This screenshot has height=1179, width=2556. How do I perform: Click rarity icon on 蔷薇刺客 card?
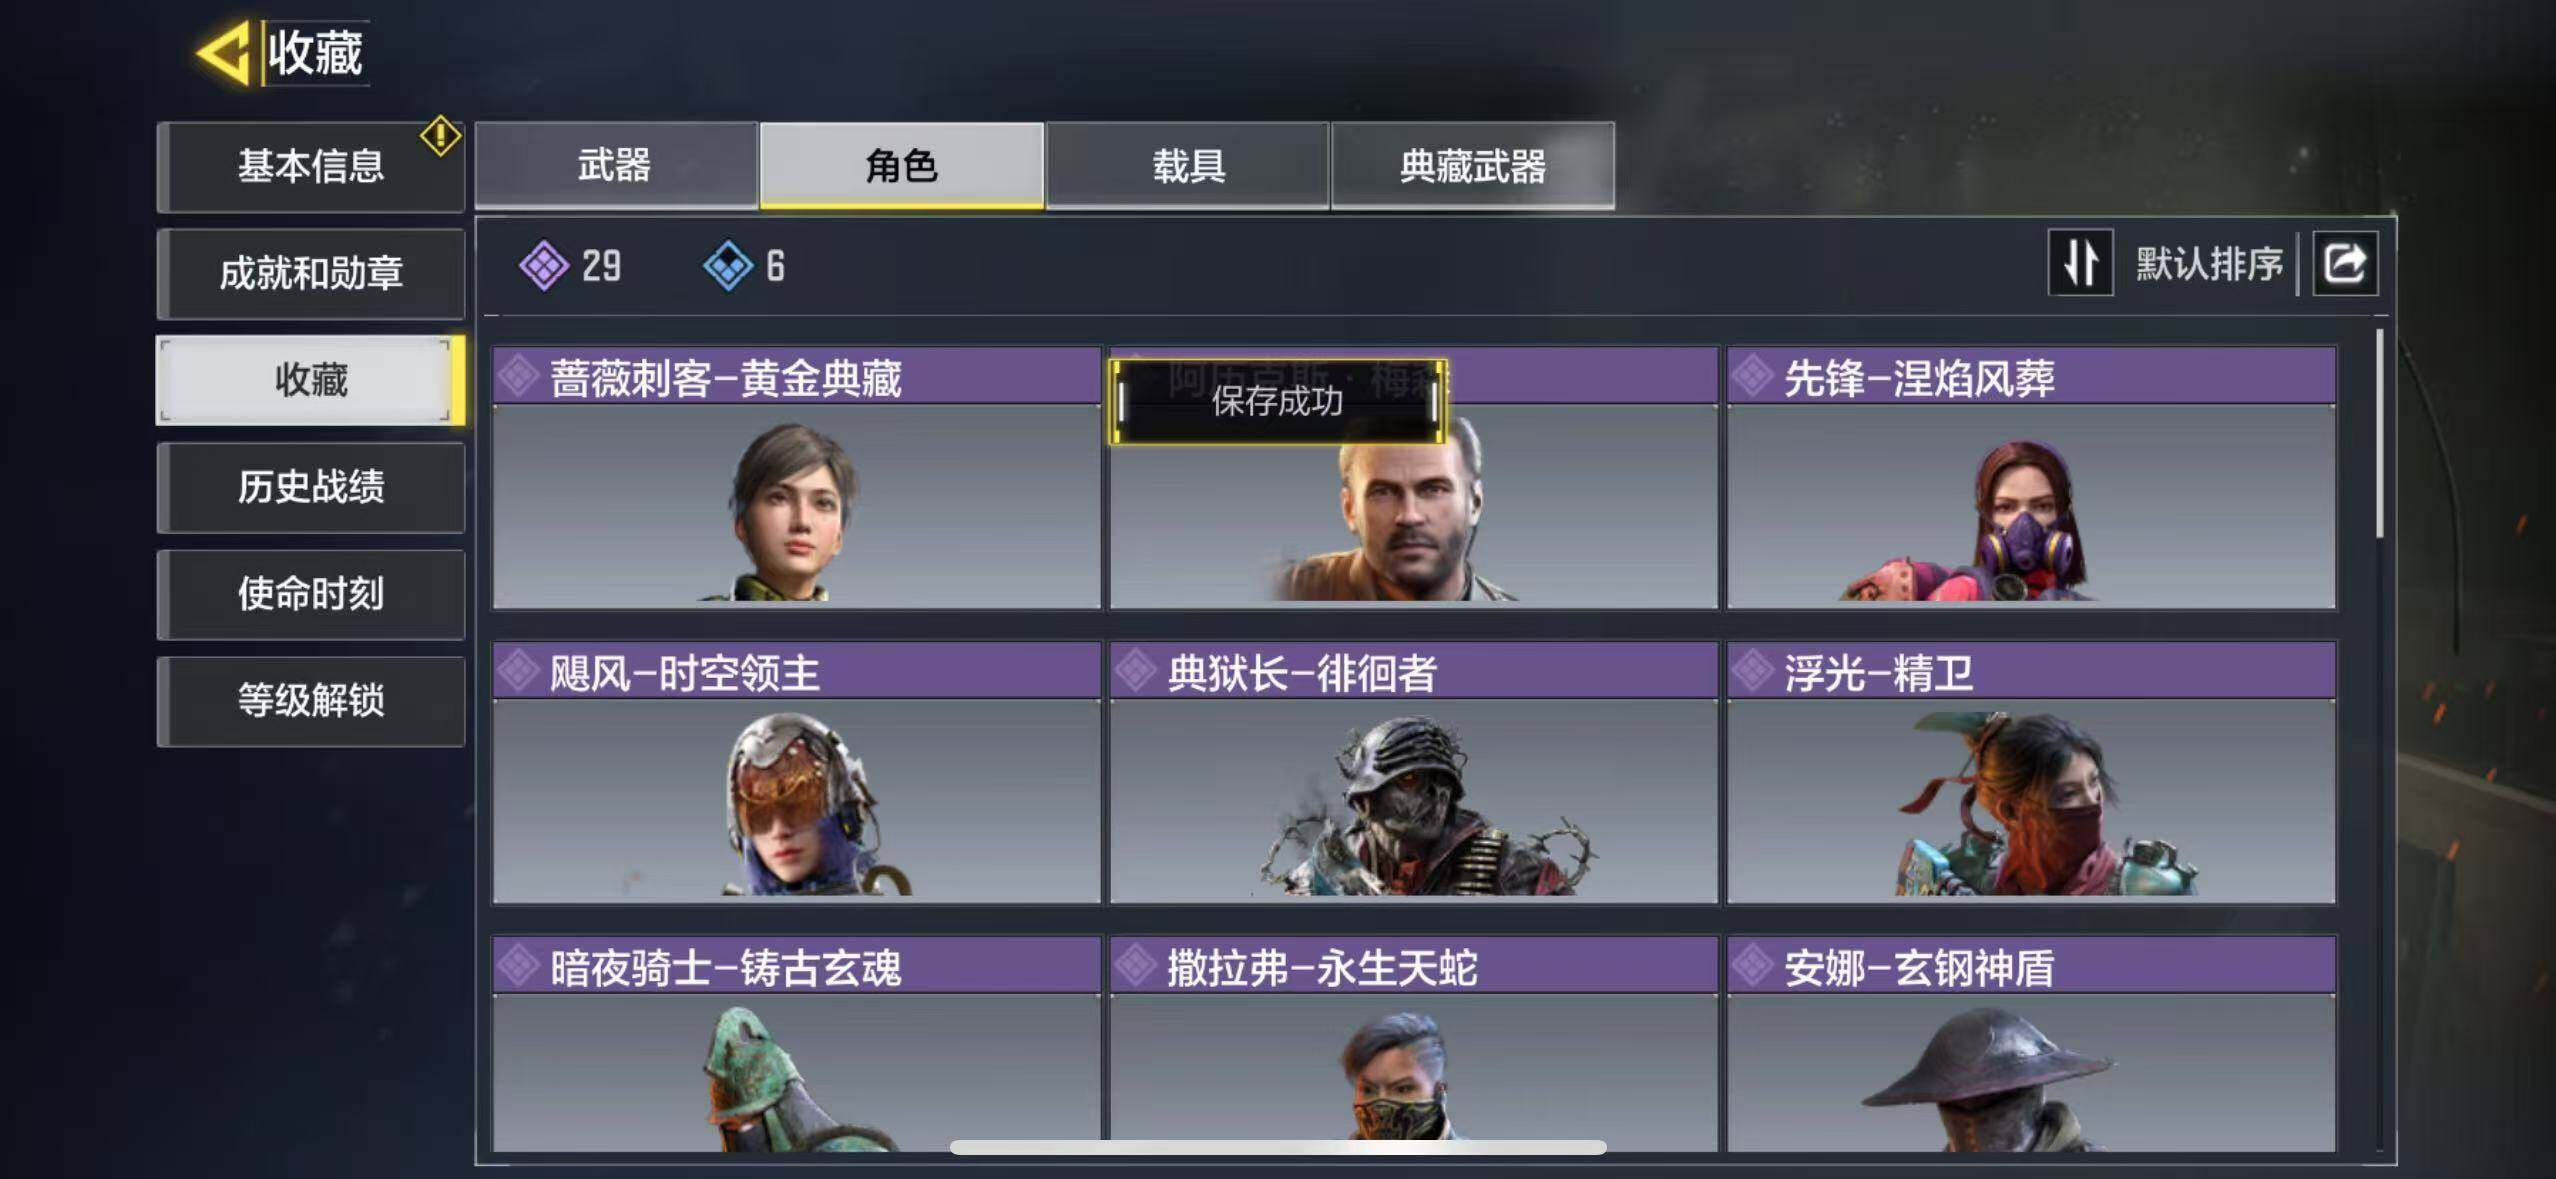pos(519,377)
